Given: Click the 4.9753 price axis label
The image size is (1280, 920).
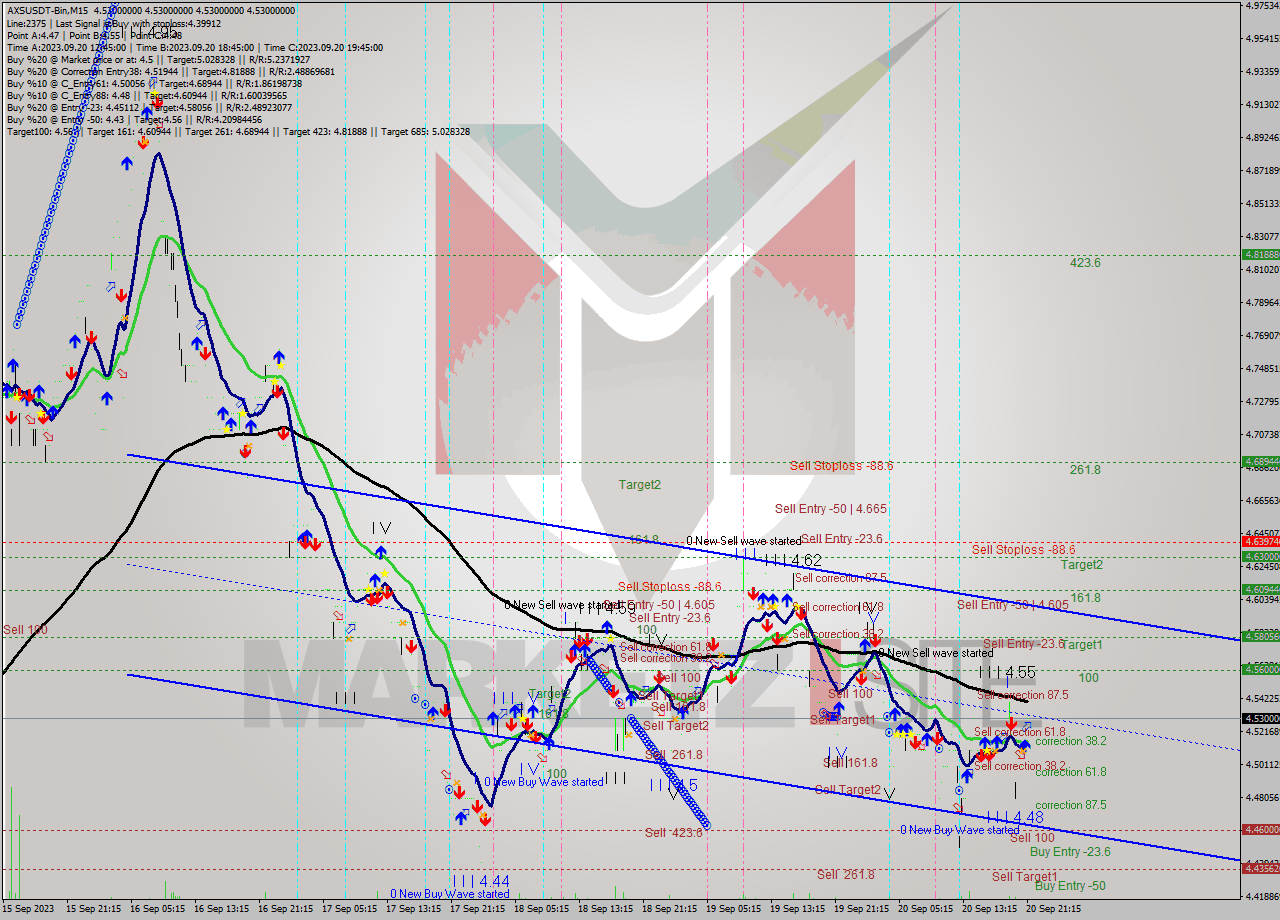Looking at the screenshot, I should click(x=1261, y=6).
